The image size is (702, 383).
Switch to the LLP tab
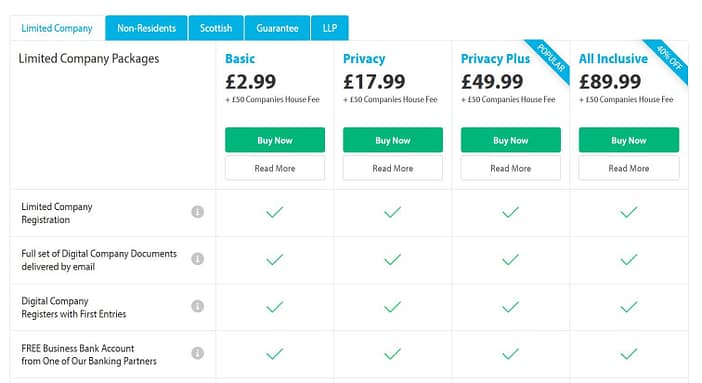pos(330,28)
